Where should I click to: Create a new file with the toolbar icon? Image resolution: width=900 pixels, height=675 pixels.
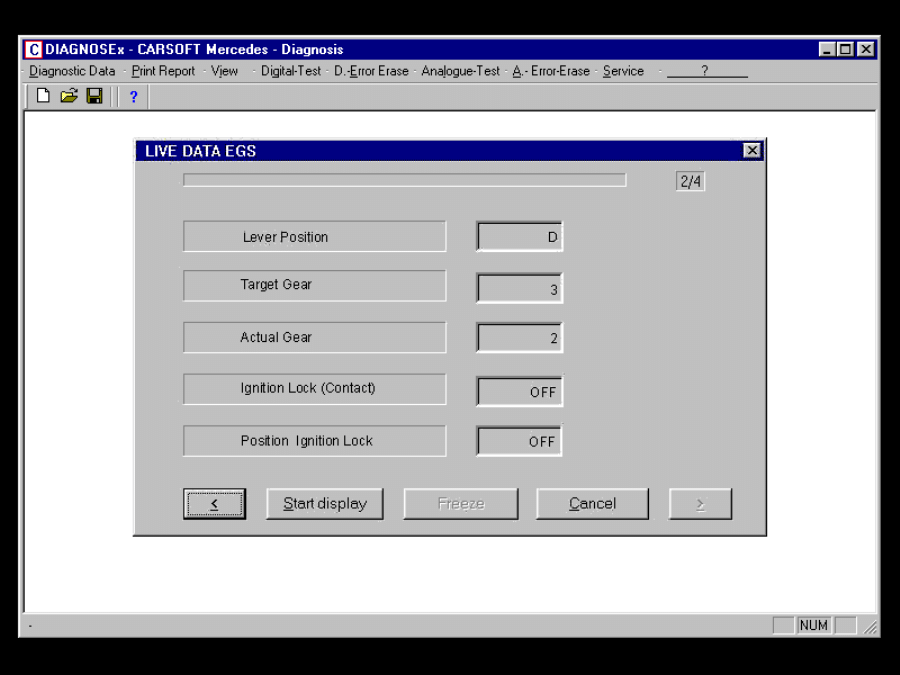point(41,96)
